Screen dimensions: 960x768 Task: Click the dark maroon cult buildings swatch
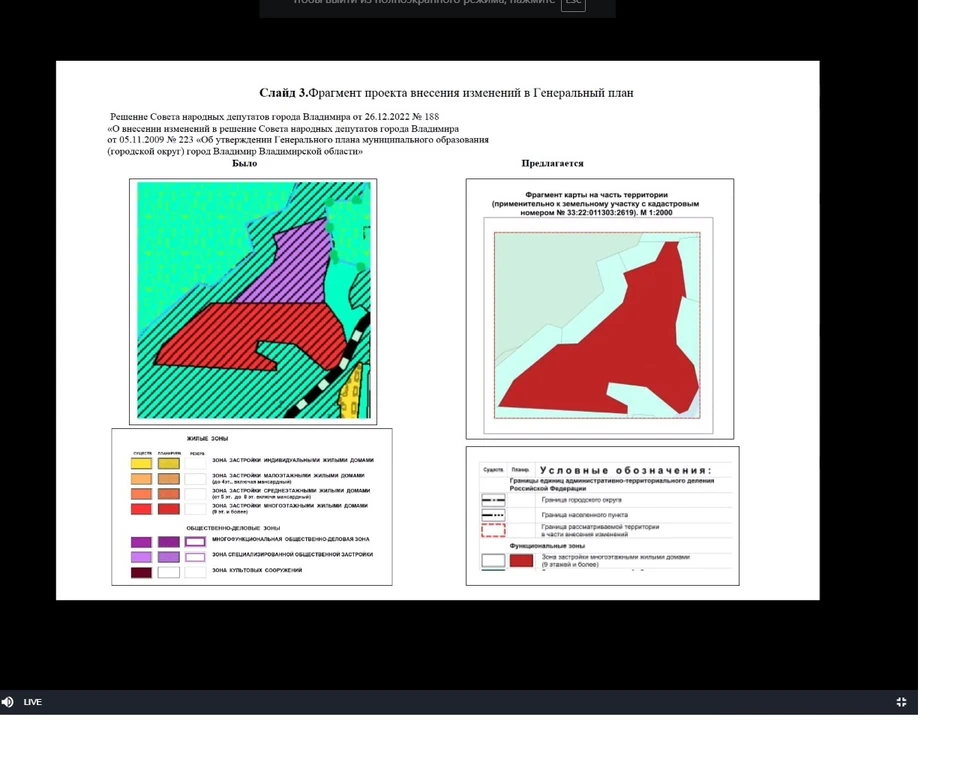click(142, 573)
